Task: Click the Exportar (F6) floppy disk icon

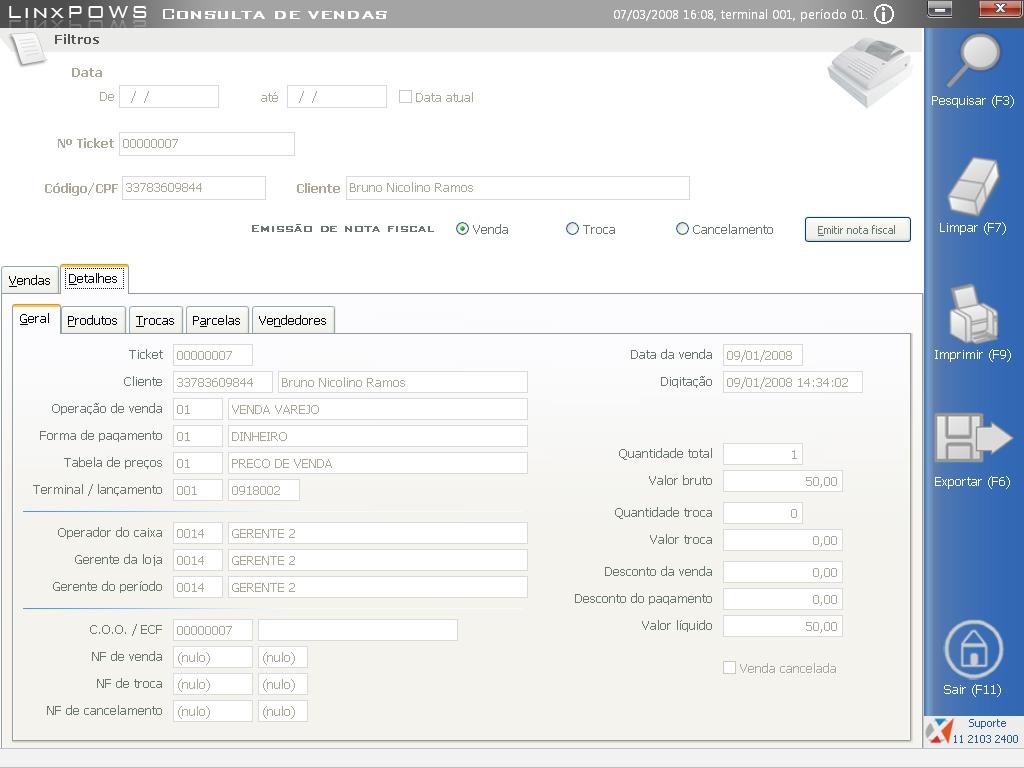Action: click(973, 438)
